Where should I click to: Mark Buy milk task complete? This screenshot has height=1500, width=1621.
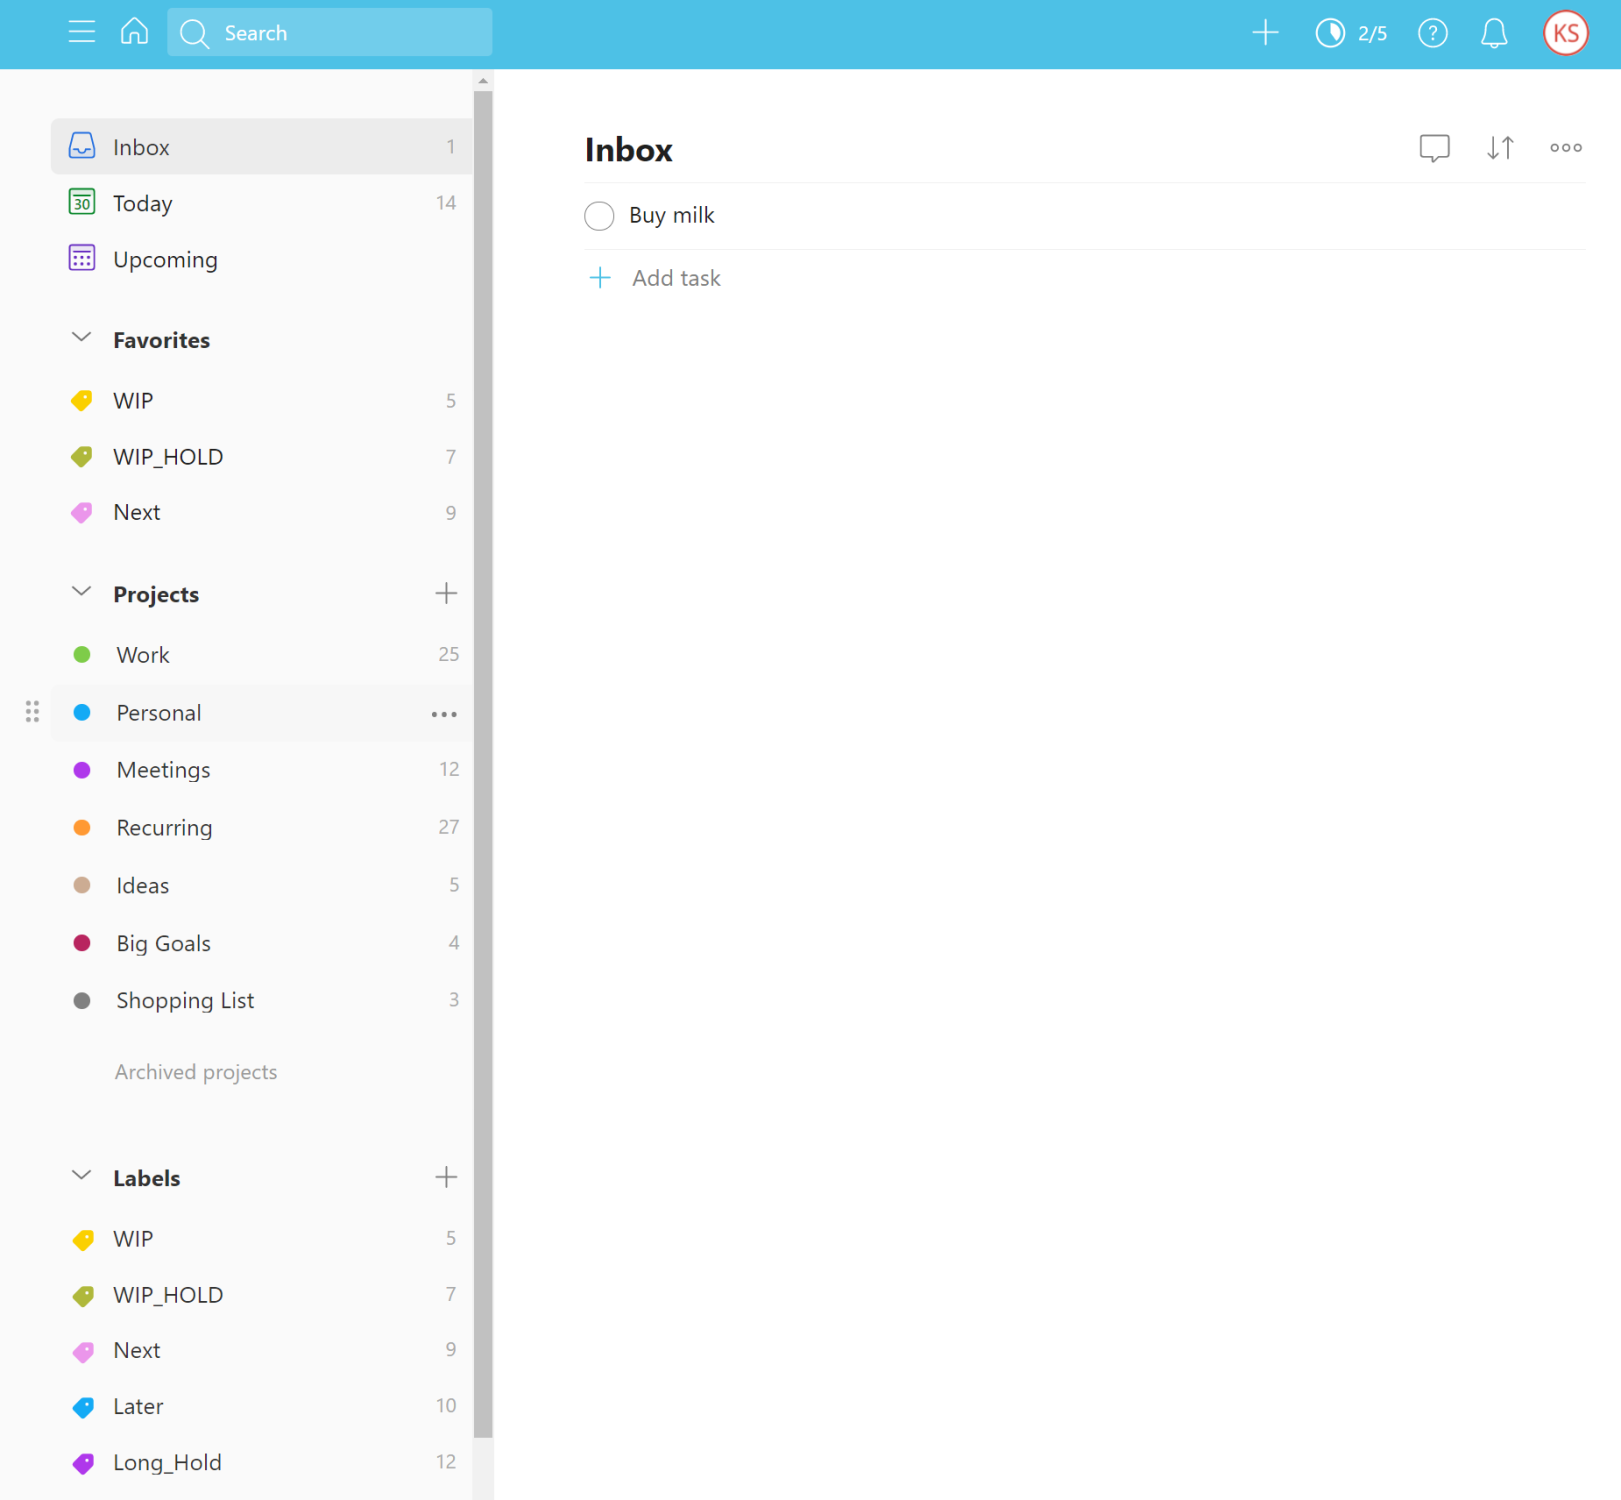(599, 216)
